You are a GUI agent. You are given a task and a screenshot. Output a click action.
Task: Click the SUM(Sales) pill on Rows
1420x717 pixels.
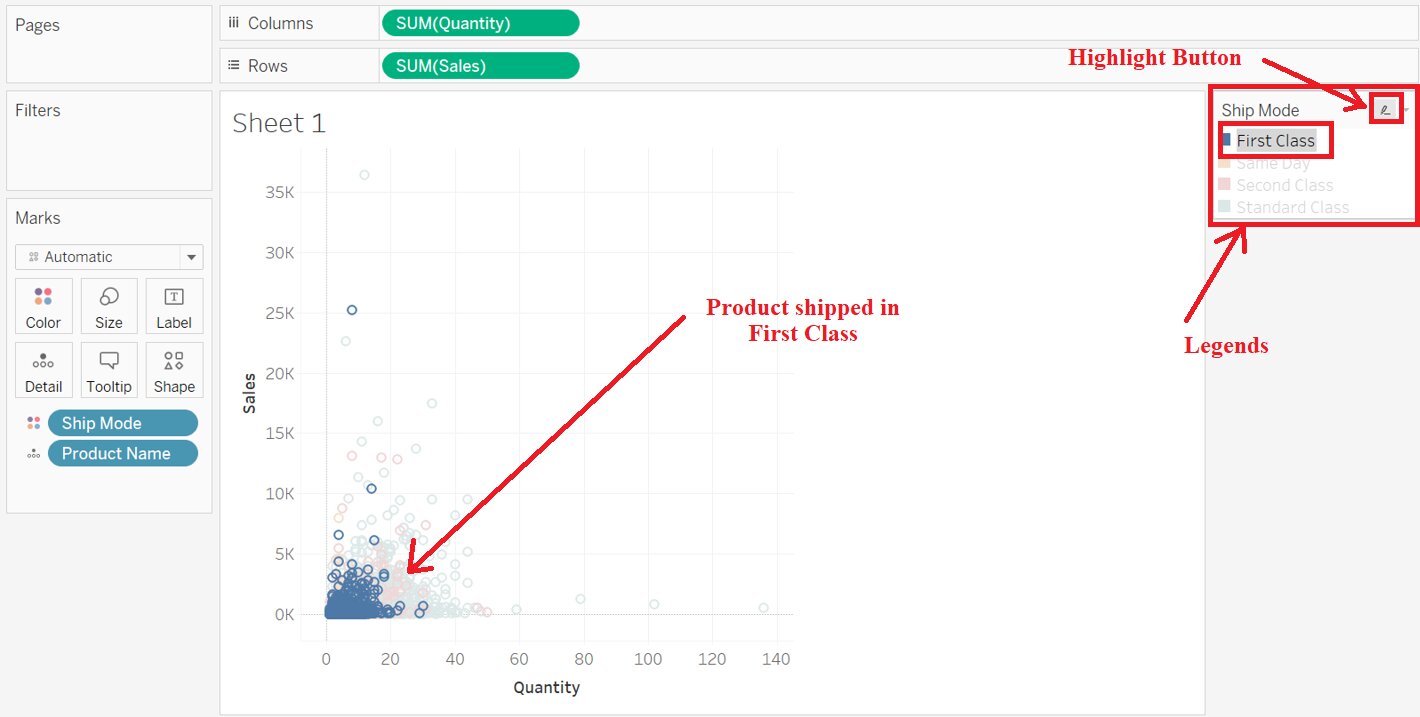pyautogui.click(x=480, y=66)
